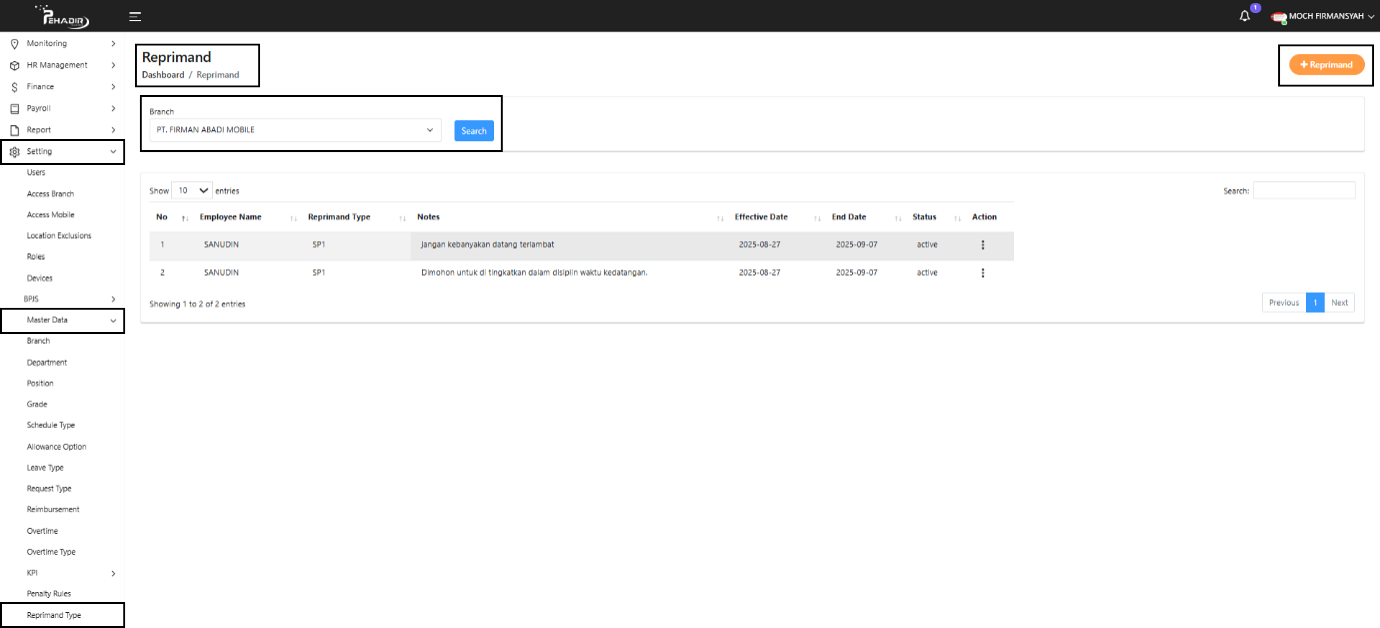The height and width of the screenshot is (628, 1380).
Task: Change the Show entries count dropdown
Action: (192, 190)
